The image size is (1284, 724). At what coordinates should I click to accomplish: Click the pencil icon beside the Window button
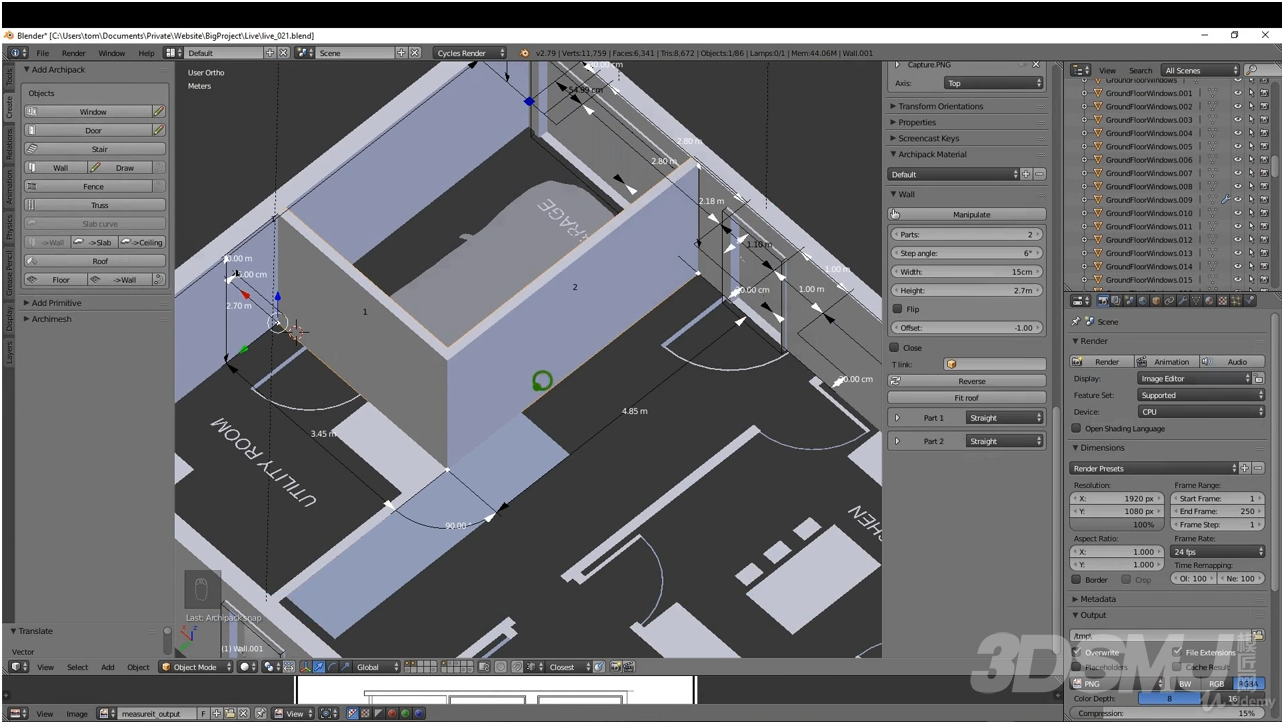coord(159,112)
